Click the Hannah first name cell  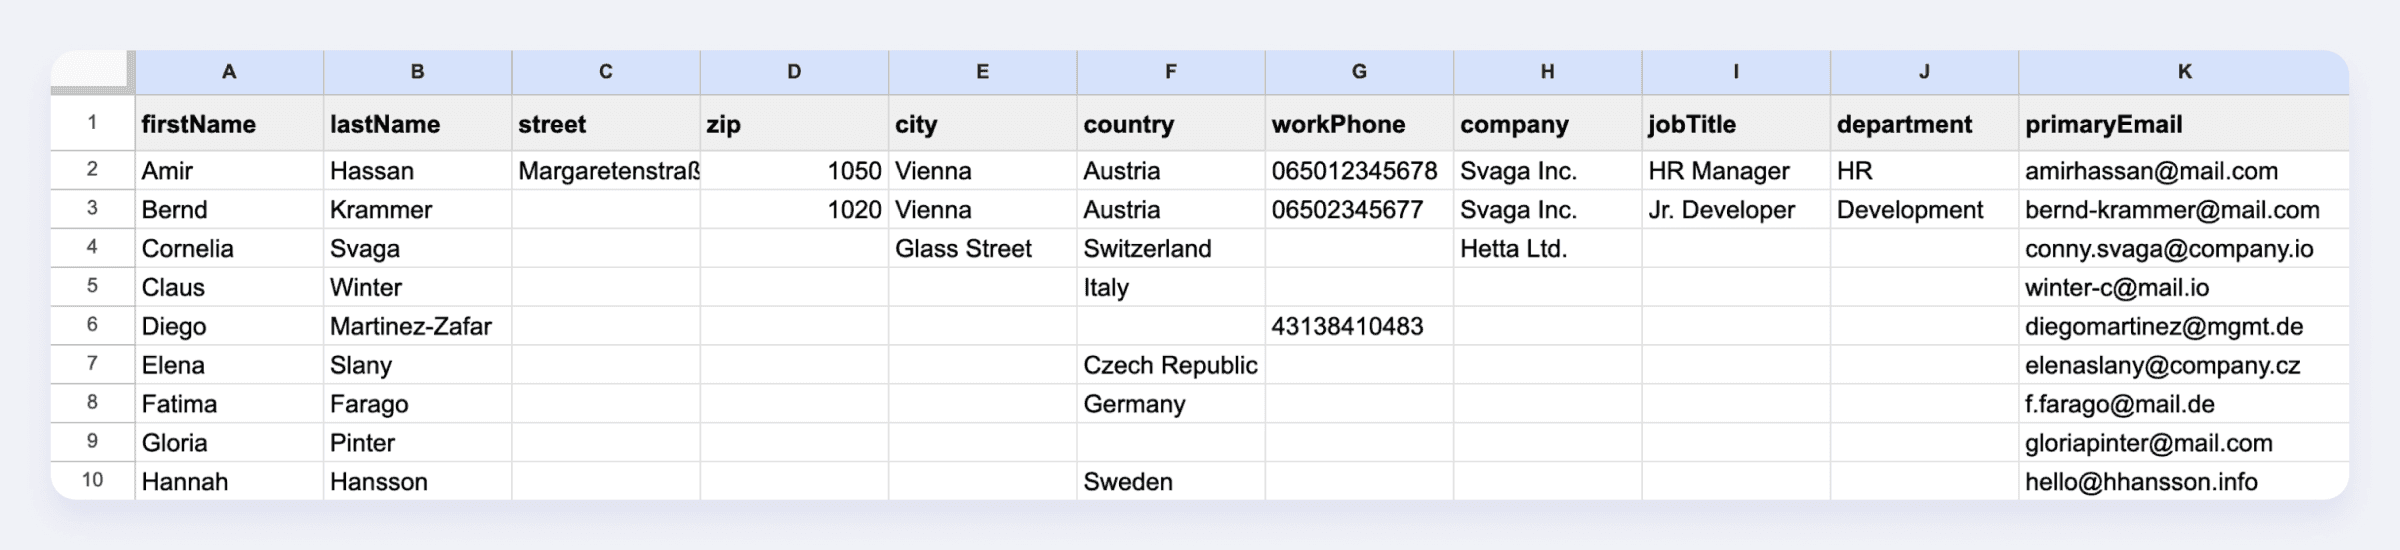click(x=229, y=481)
